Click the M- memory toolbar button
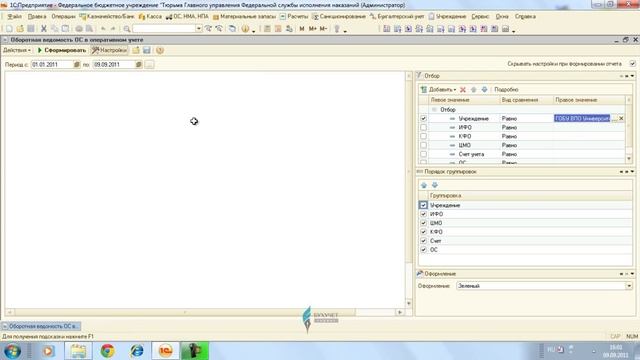The width and height of the screenshot is (640, 360). point(323,29)
